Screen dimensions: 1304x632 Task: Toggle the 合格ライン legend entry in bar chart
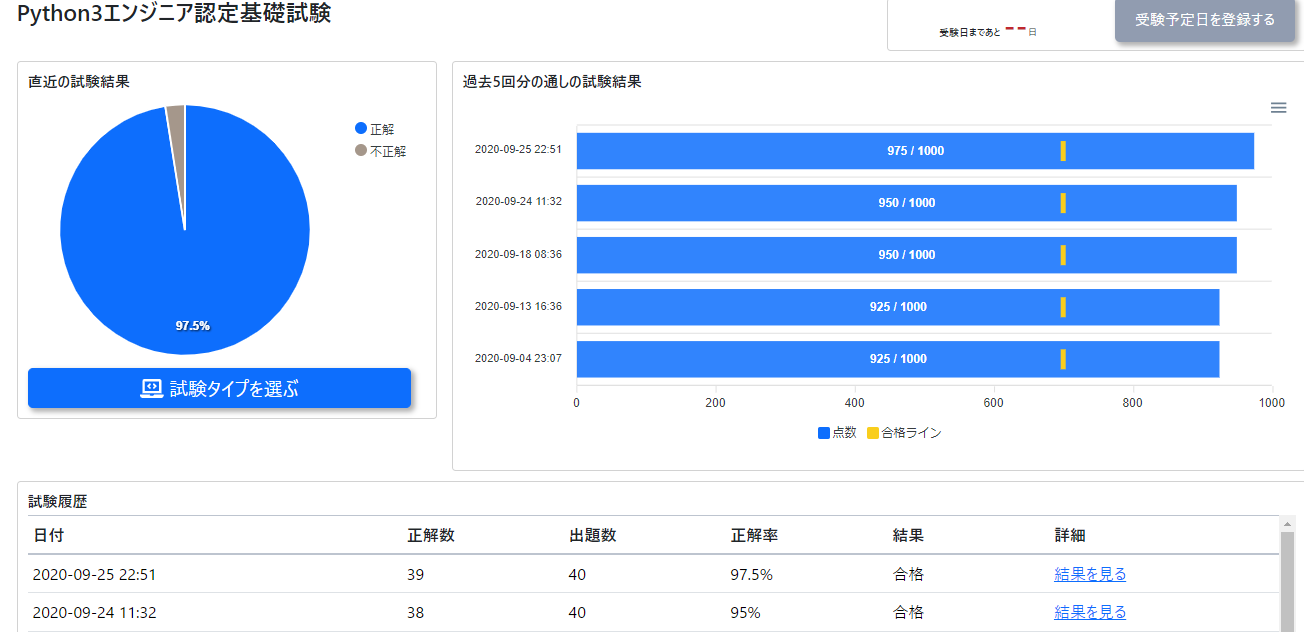[904, 433]
